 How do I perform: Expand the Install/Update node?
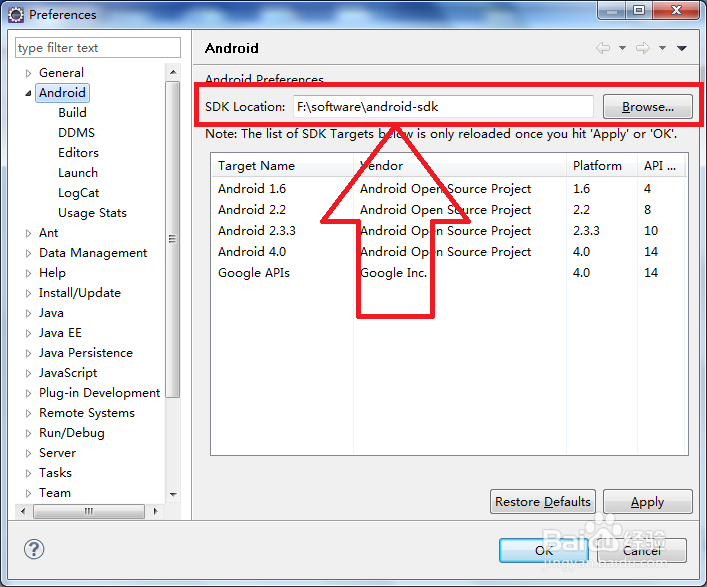(x=28, y=294)
